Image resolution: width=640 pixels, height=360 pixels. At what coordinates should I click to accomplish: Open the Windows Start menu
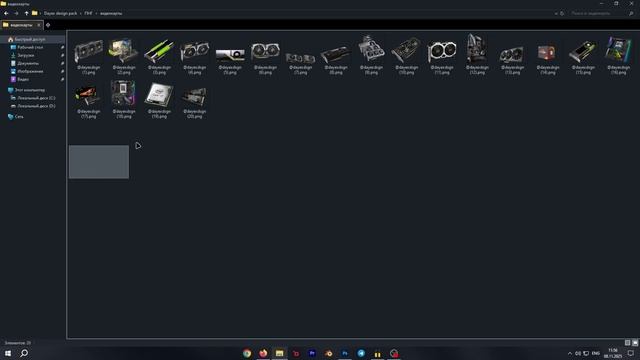coord(8,353)
